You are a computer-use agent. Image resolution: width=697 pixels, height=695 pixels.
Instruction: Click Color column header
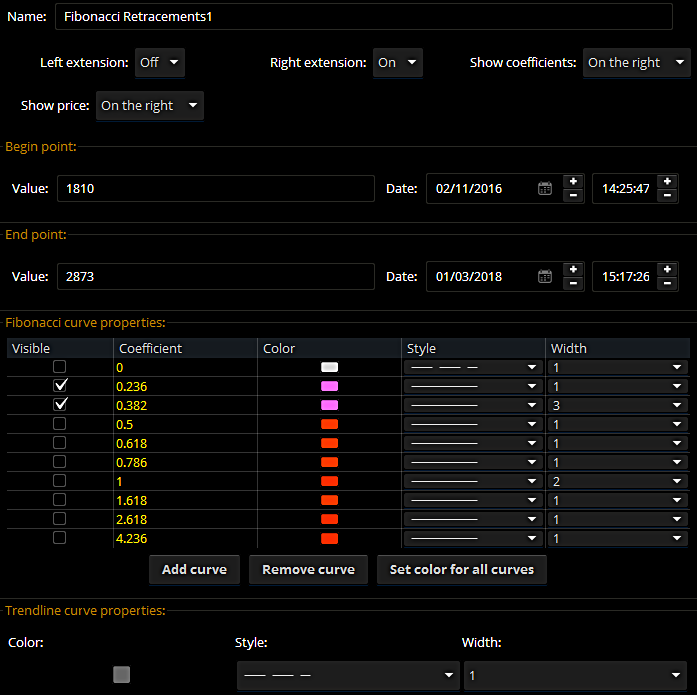tap(329, 348)
